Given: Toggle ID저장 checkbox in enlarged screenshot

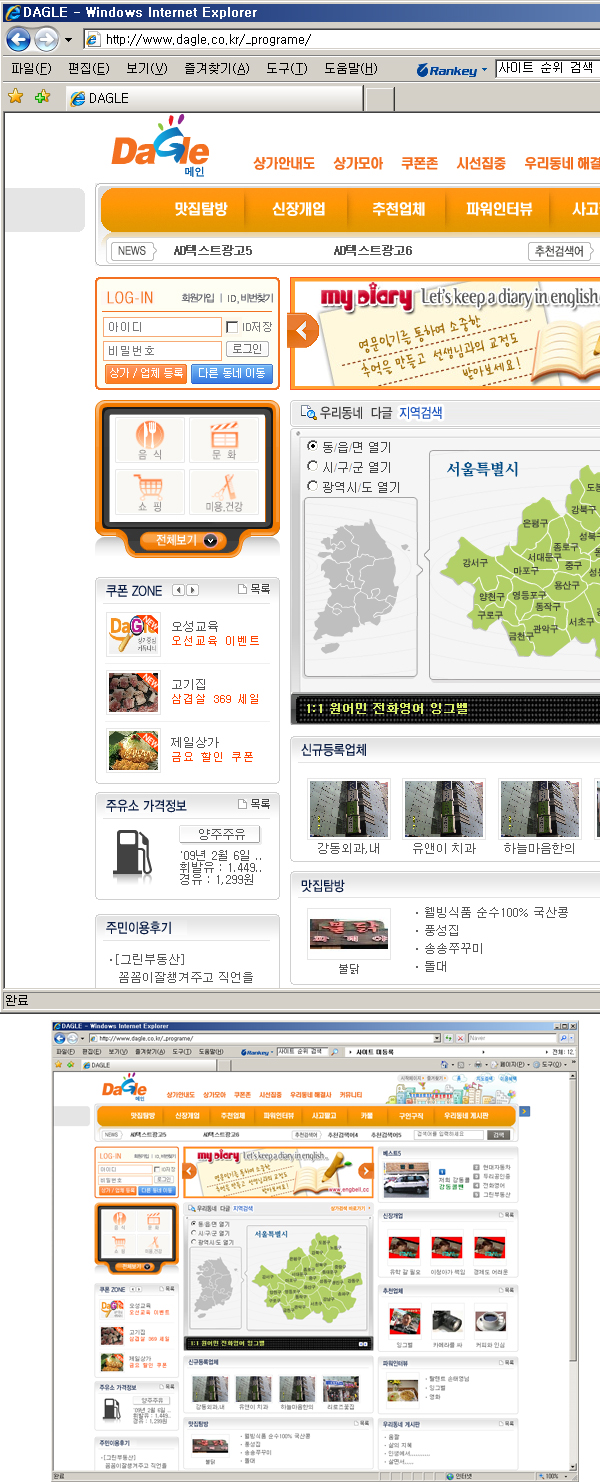Looking at the screenshot, I should point(232,327).
